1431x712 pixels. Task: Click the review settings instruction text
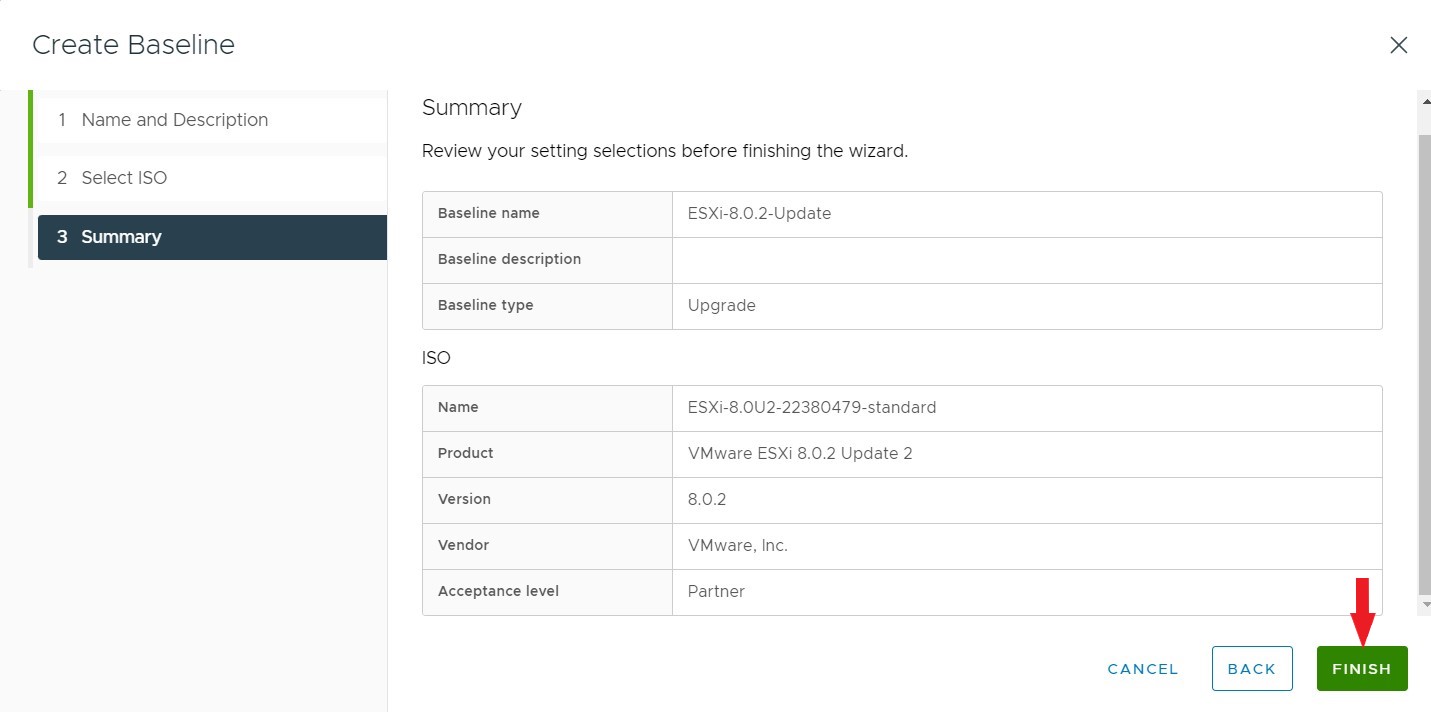[x=665, y=152]
